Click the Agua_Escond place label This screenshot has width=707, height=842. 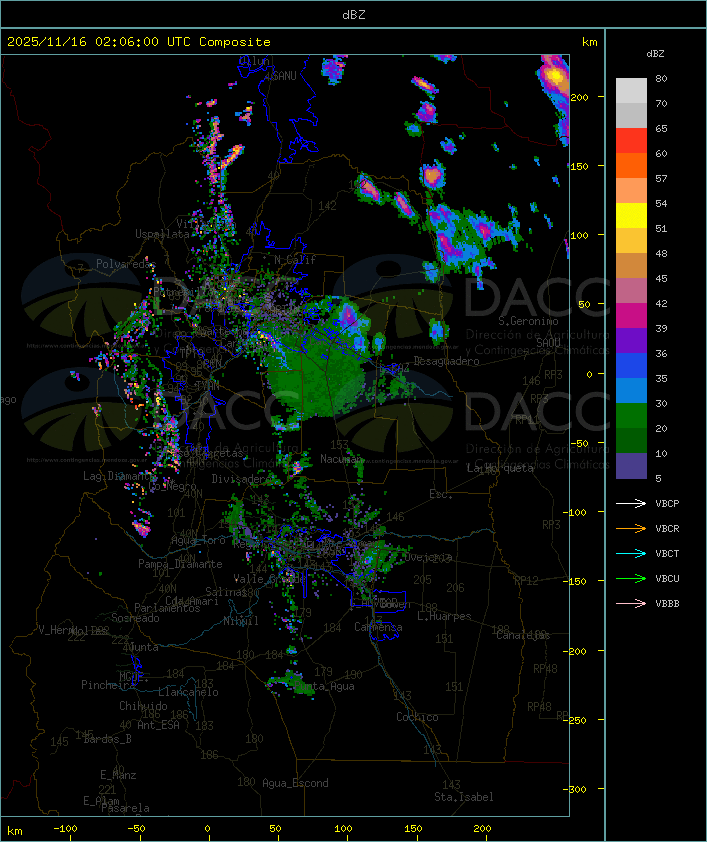pyautogui.click(x=295, y=783)
